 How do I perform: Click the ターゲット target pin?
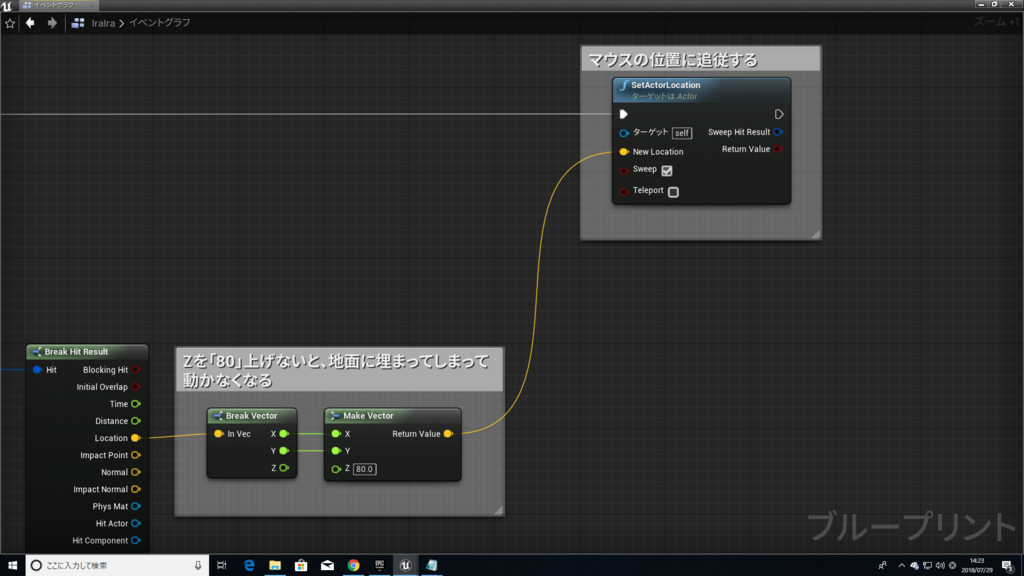click(x=624, y=133)
